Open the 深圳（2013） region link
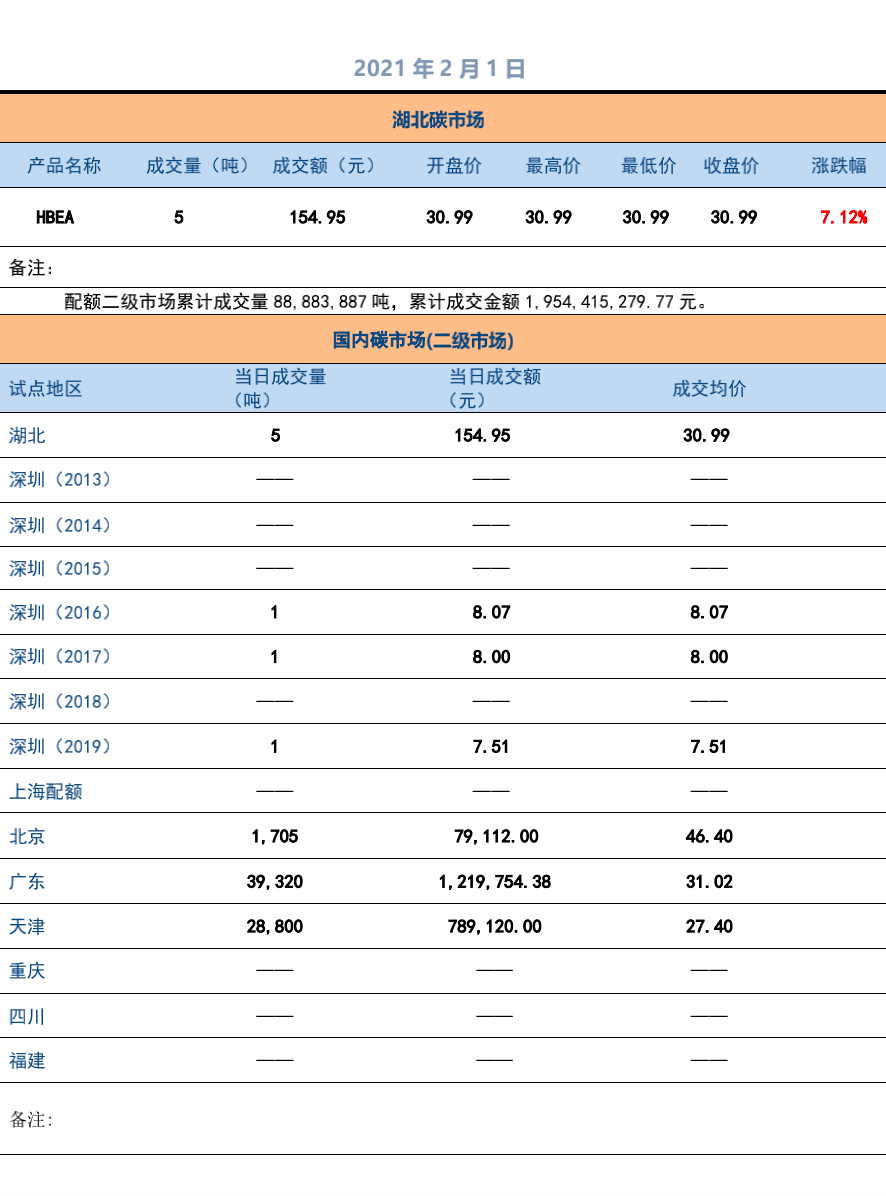The height and width of the screenshot is (1196, 886). point(50,479)
